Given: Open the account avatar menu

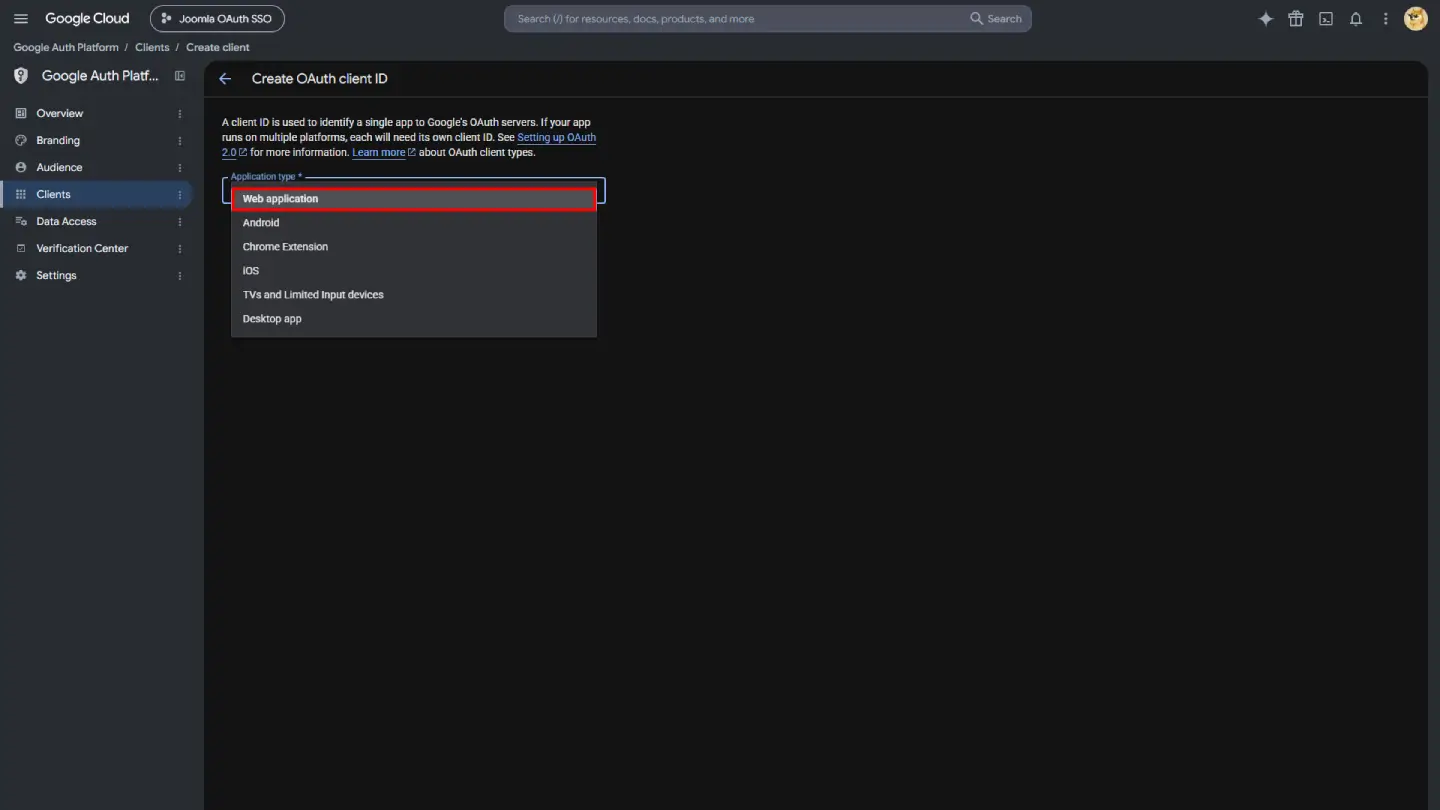Looking at the screenshot, I should click(x=1416, y=19).
